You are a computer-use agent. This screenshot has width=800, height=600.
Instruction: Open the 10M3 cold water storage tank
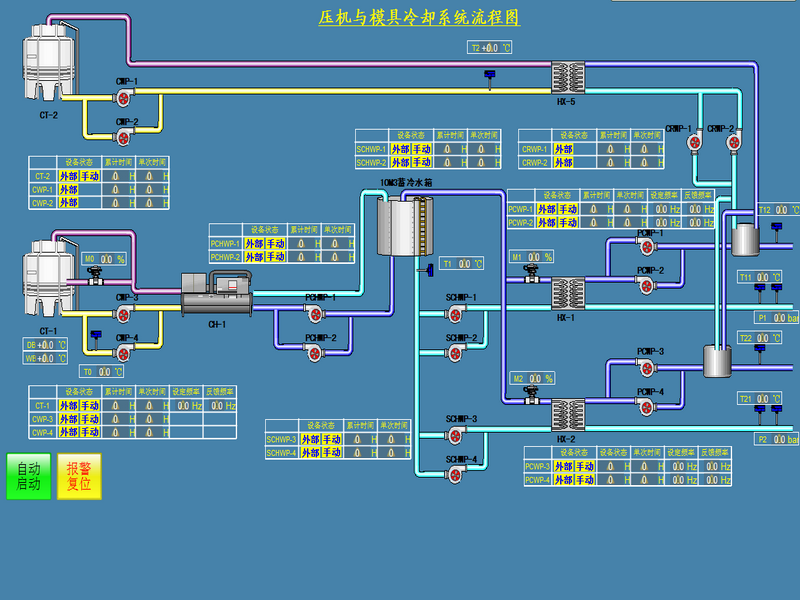(x=407, y=227)
